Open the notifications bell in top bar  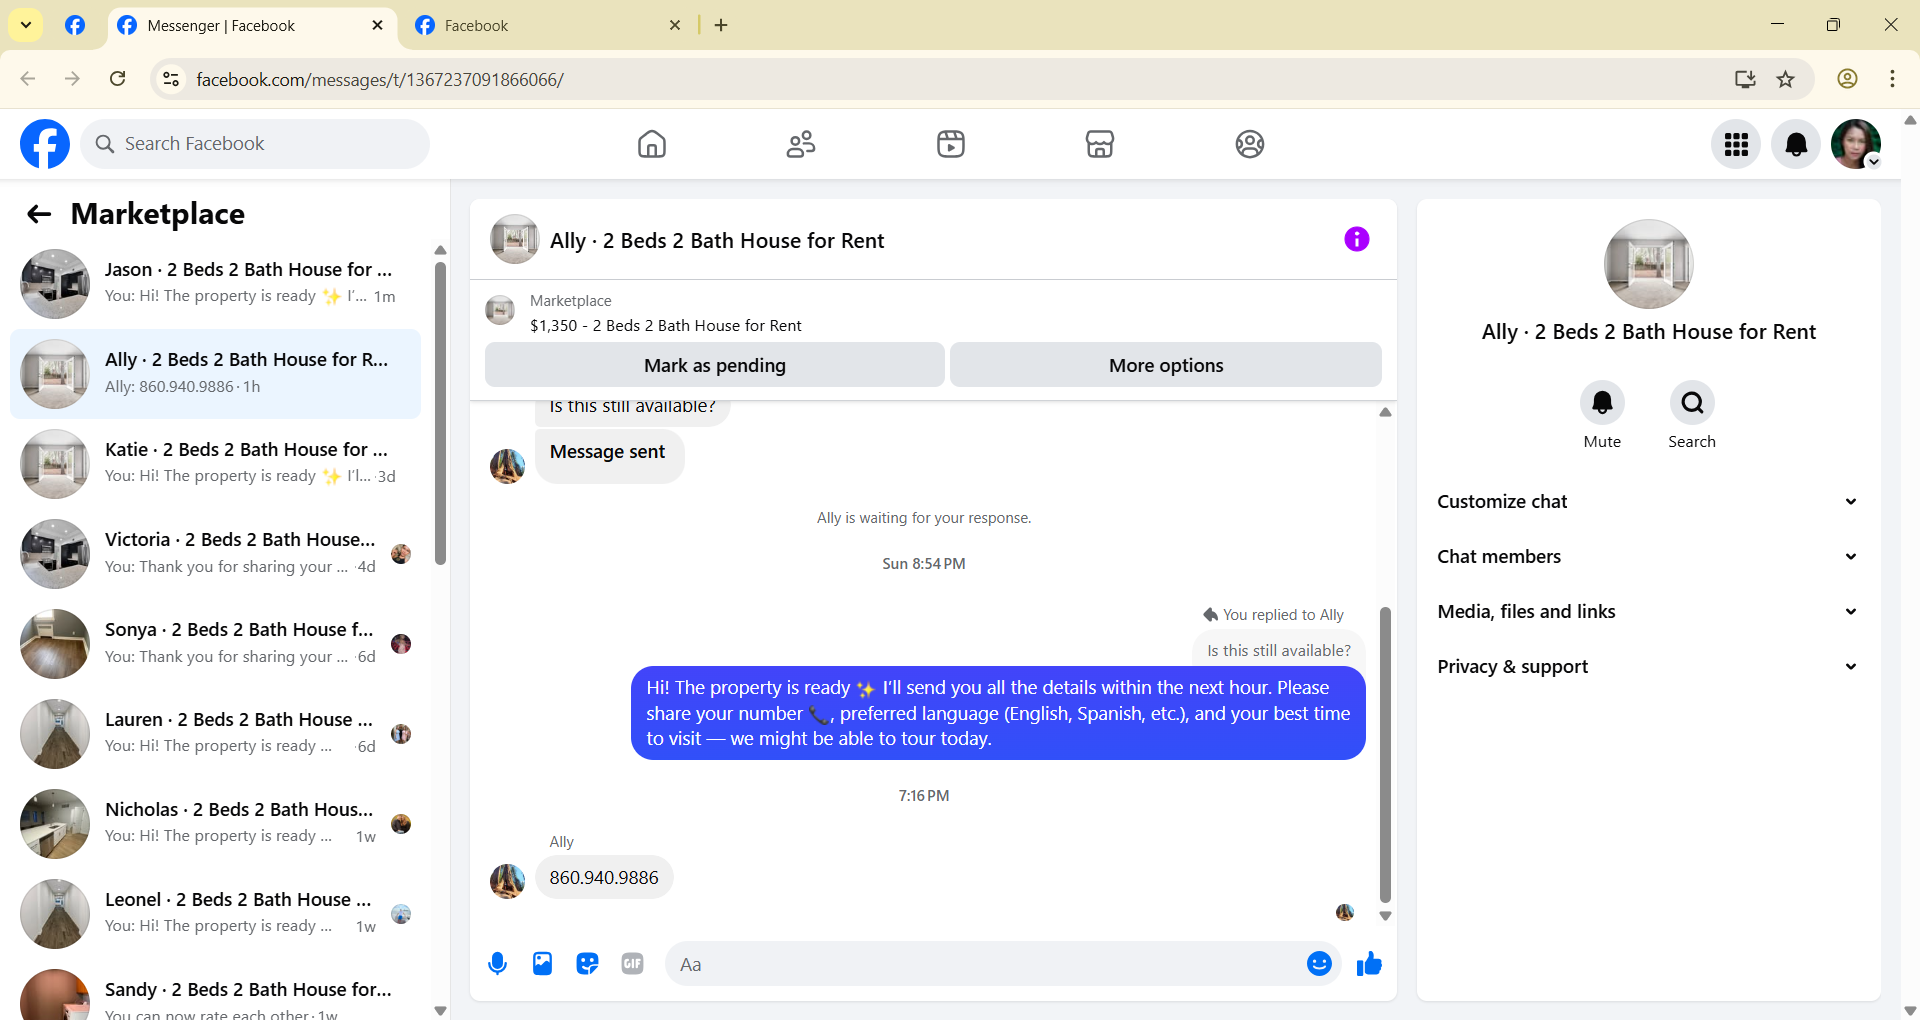1796,144
